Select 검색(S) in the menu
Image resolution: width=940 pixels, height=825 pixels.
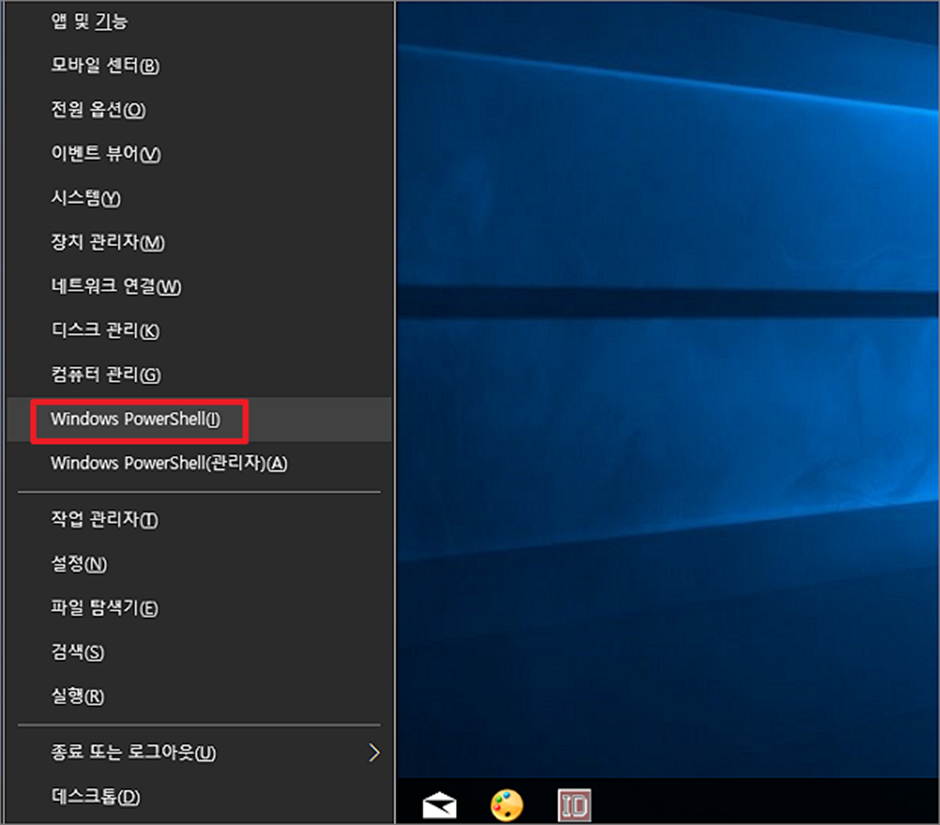pos(198,652)
